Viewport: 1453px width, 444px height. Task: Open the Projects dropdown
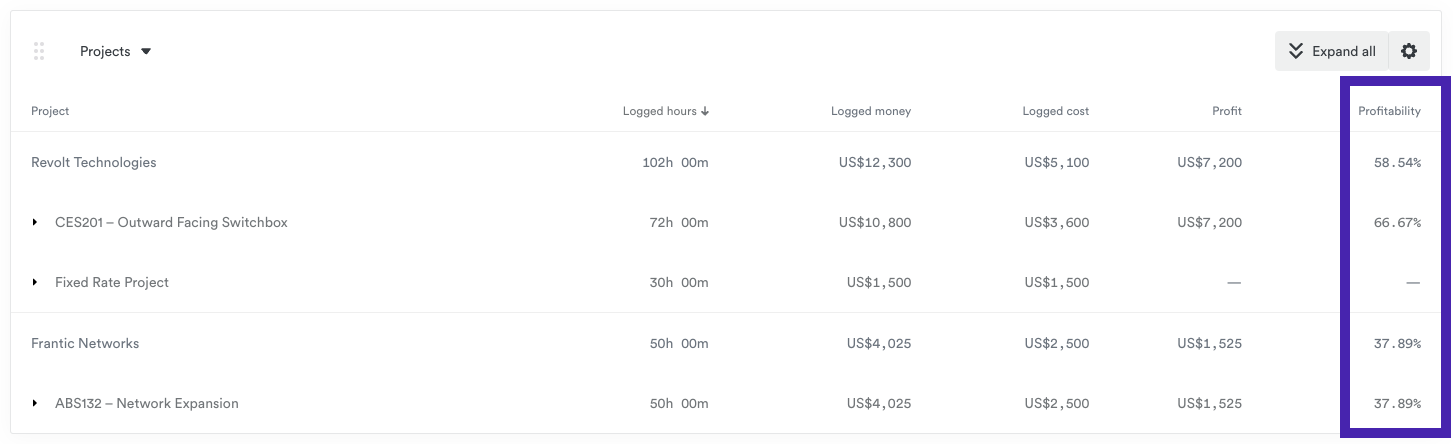click(x=115, y=51)
